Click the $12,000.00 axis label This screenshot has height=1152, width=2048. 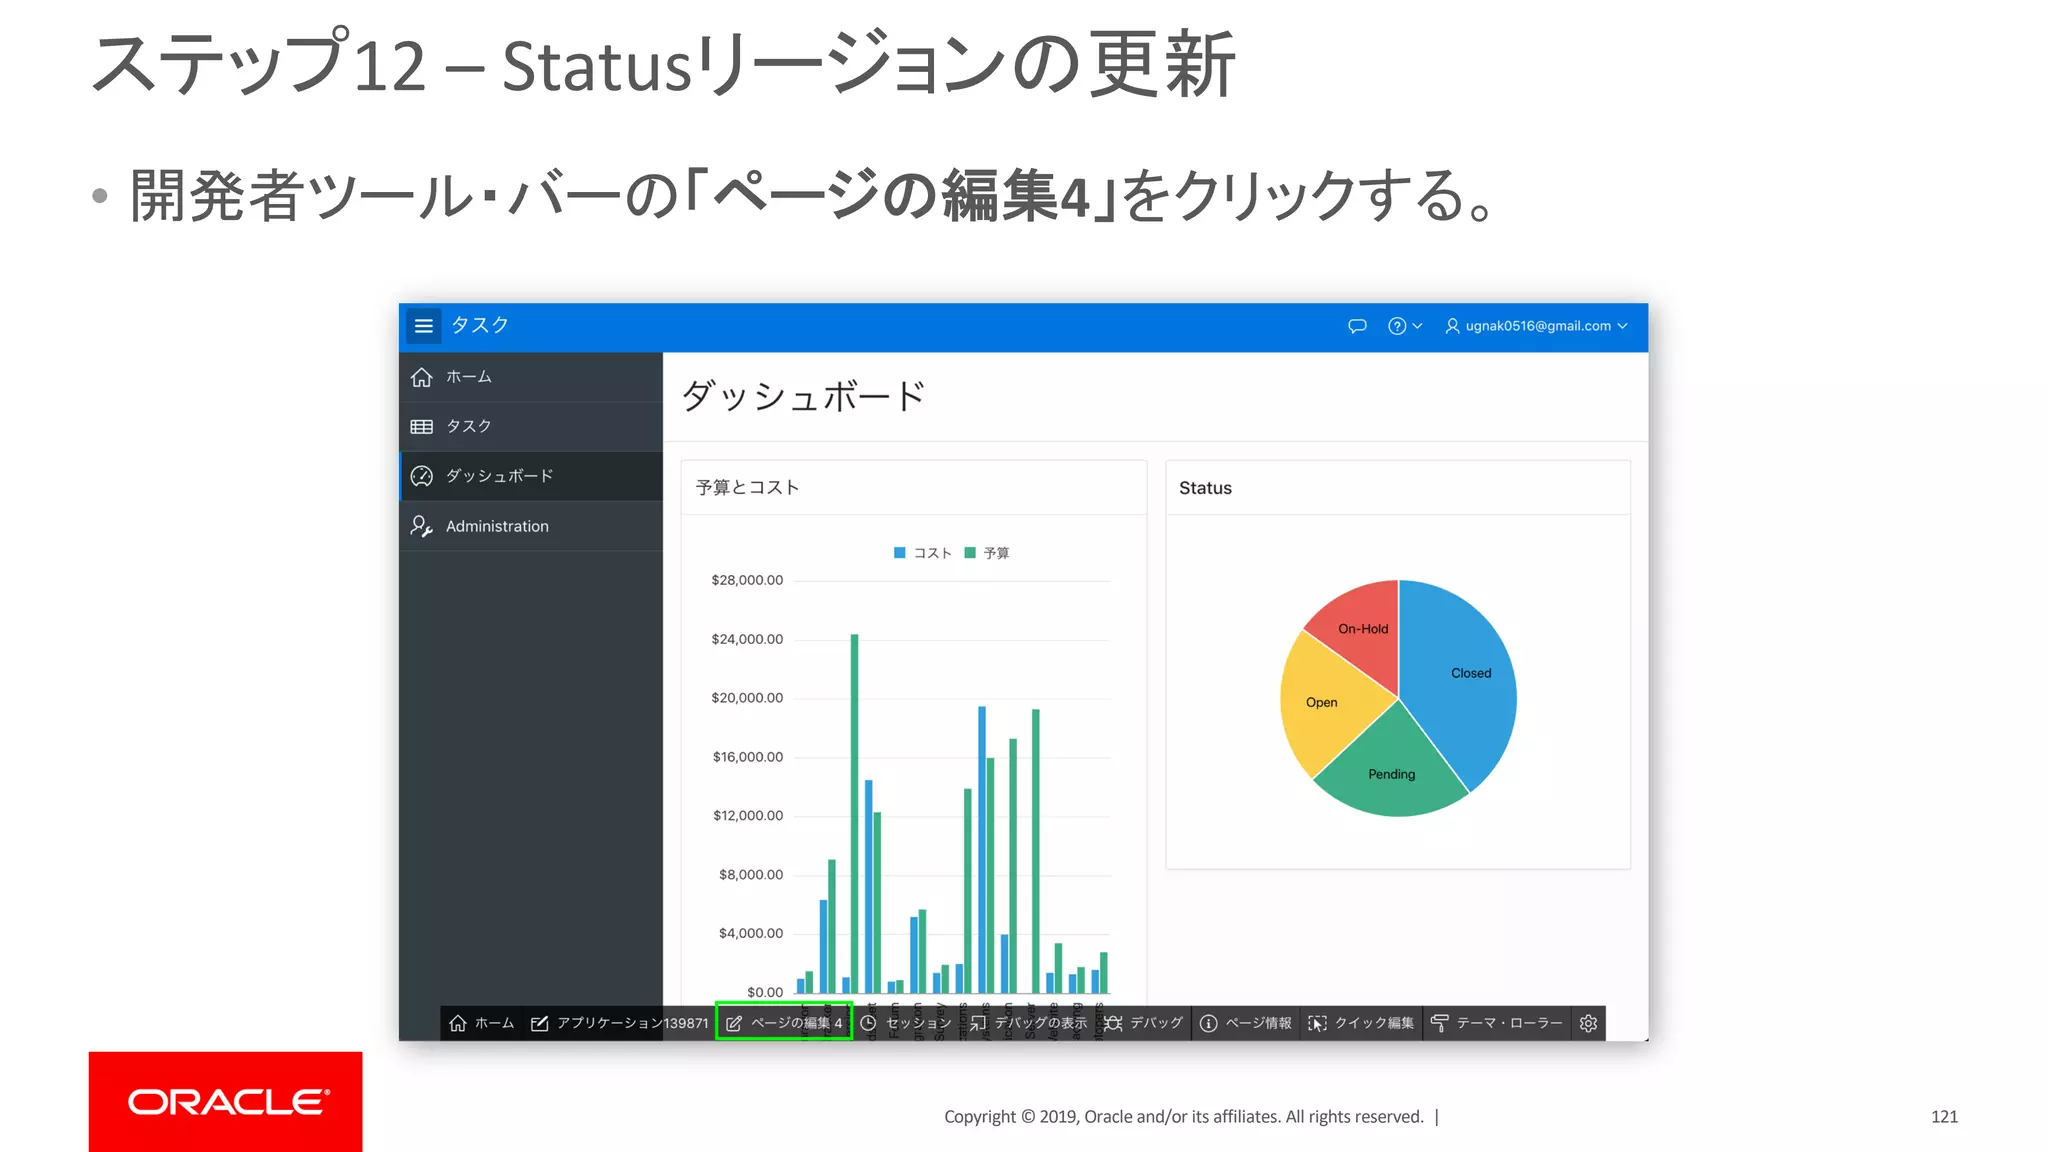click(747, 816)
